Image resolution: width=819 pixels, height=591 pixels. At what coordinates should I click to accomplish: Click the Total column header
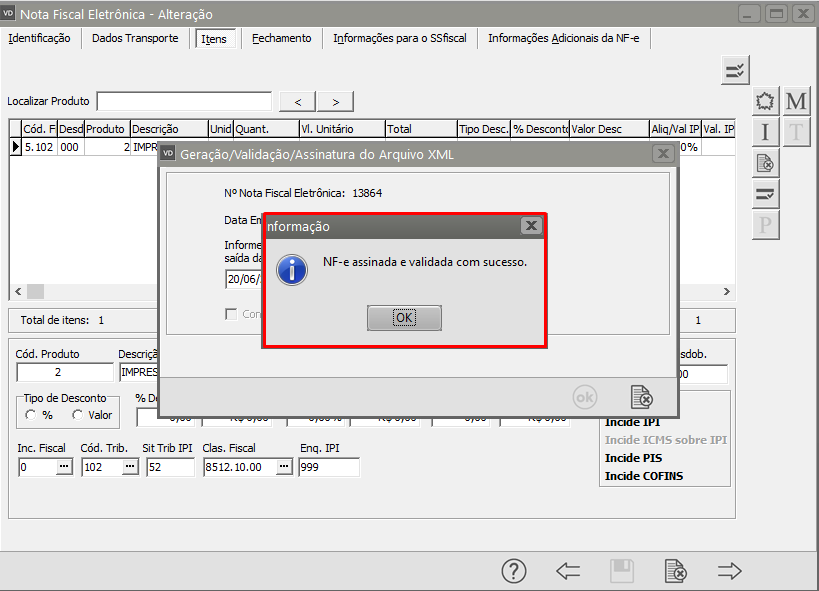421,129
